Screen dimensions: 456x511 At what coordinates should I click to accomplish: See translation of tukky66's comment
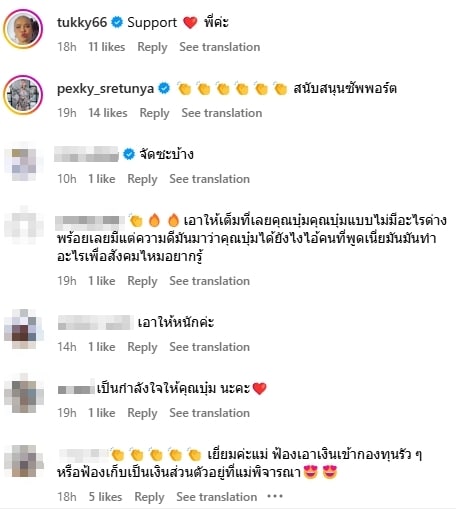[x=220, y=47]
